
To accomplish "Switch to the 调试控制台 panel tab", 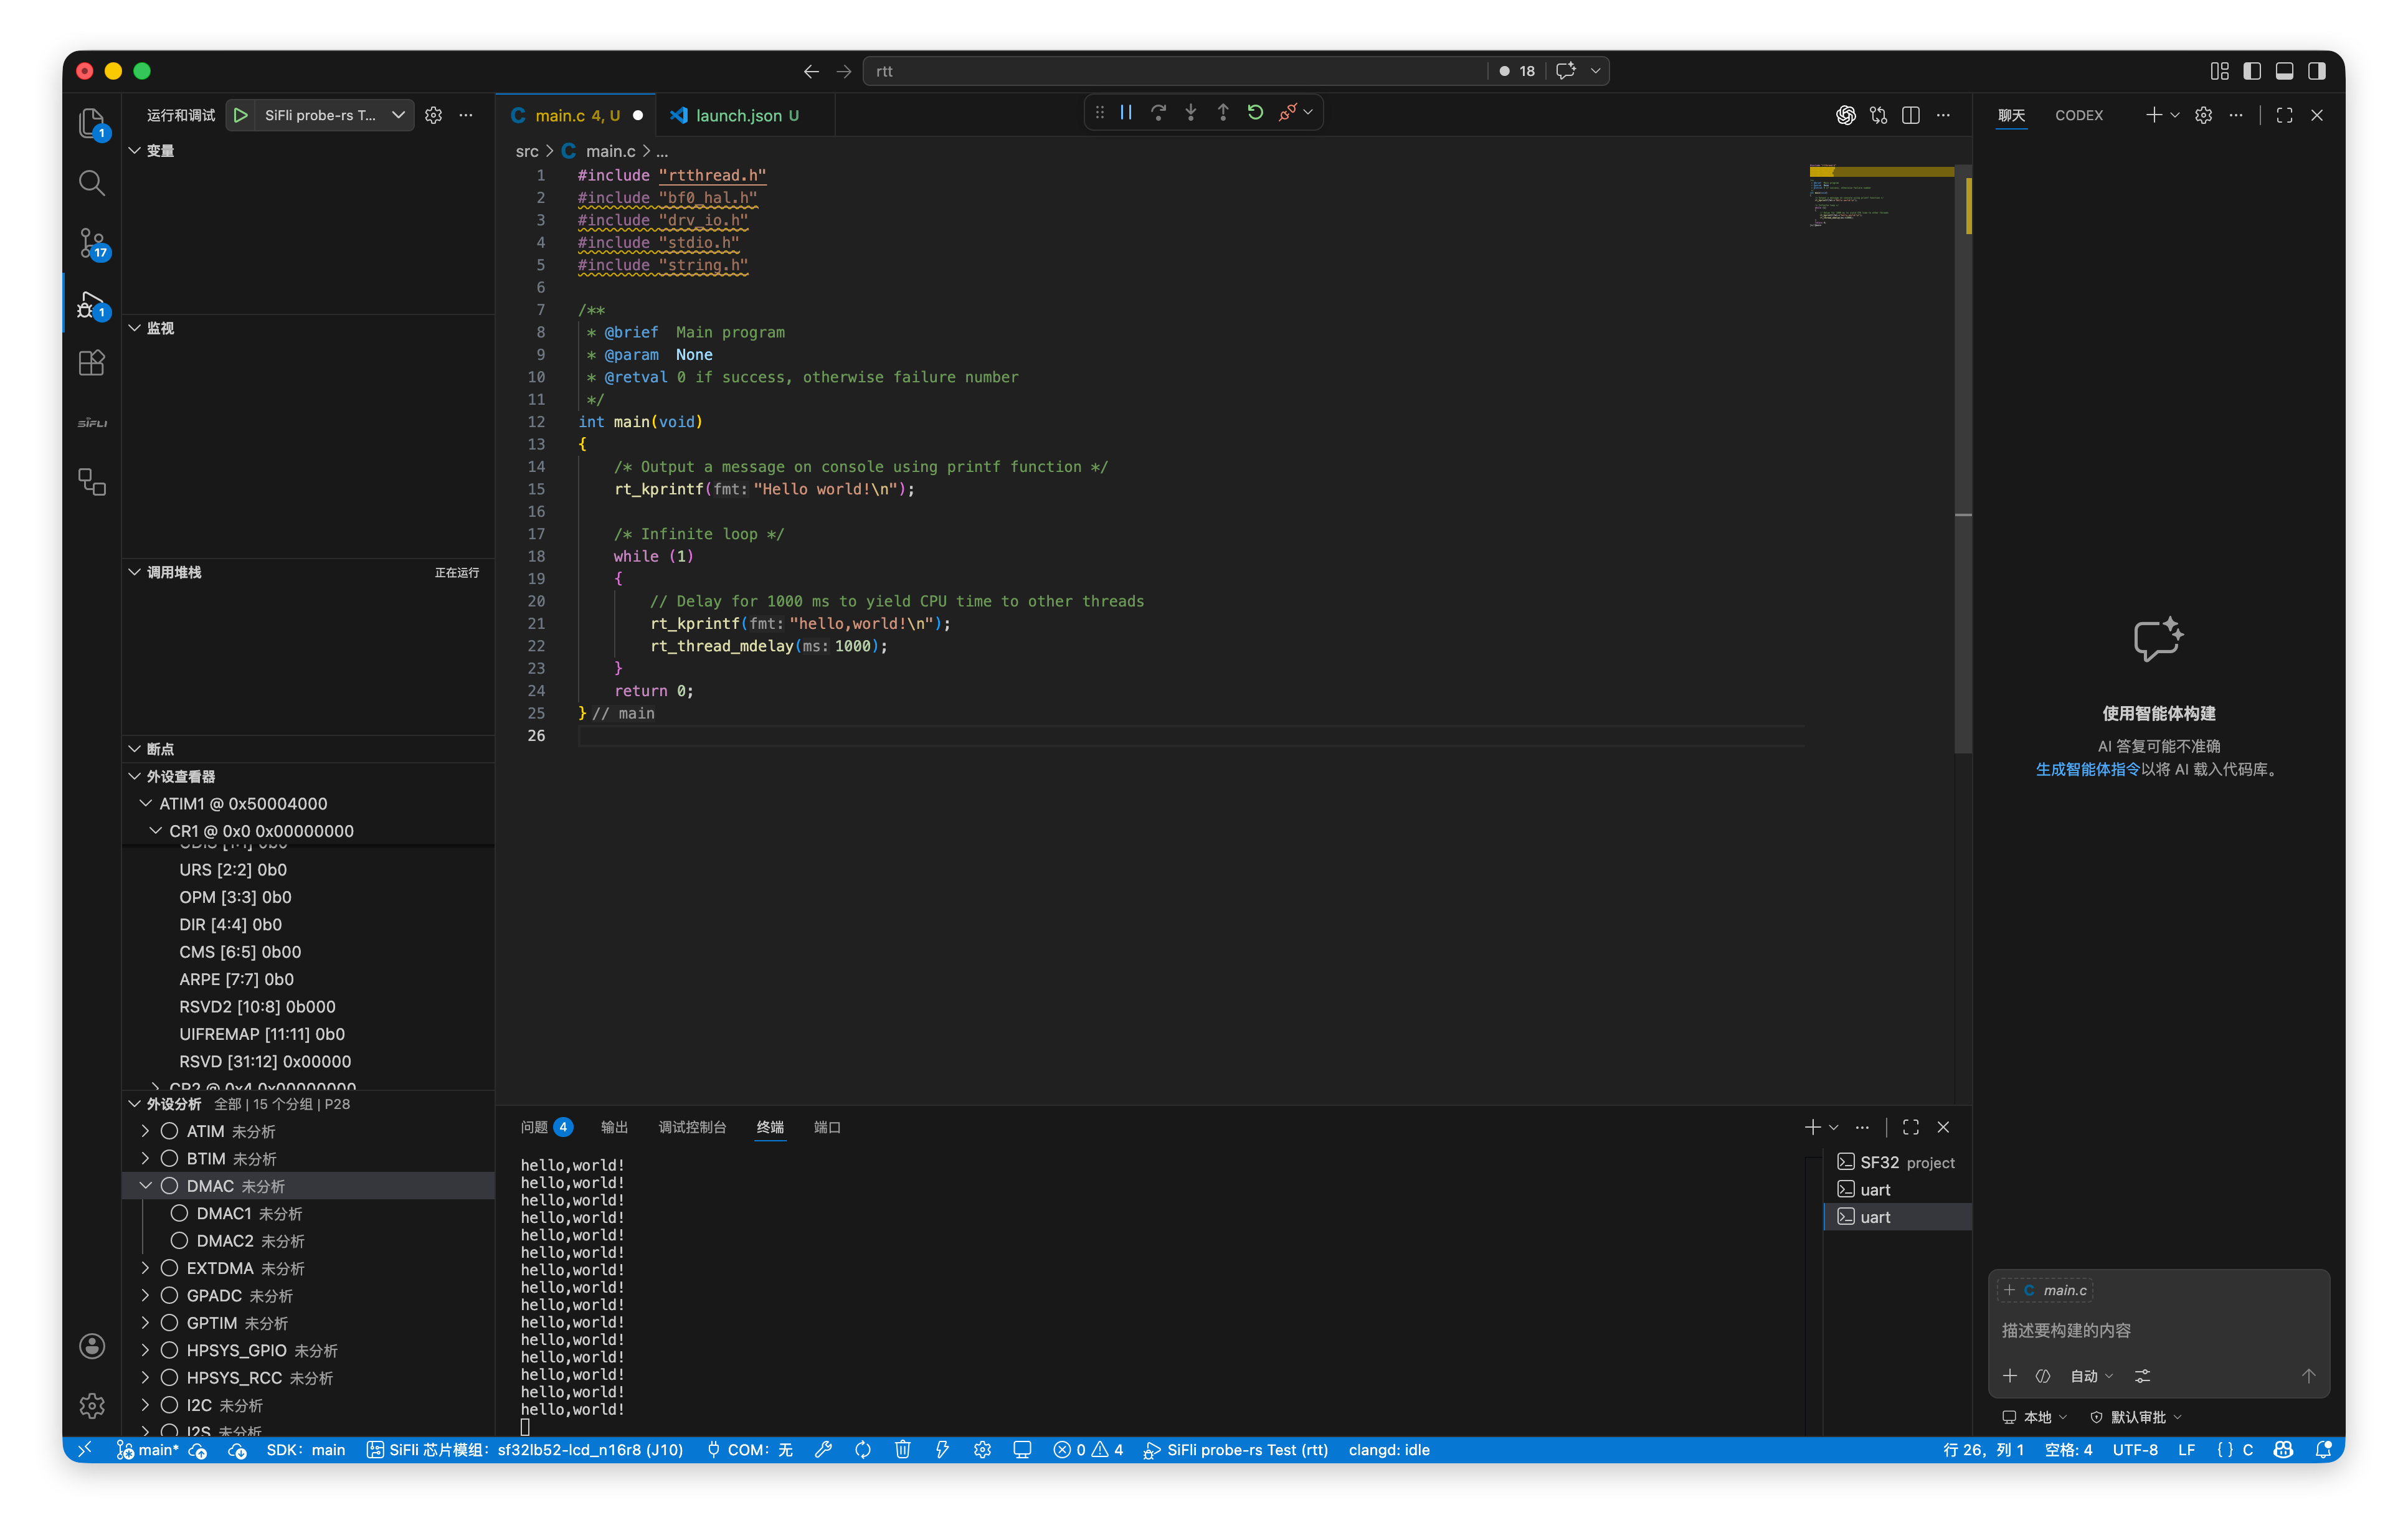I will (692, 1127).
